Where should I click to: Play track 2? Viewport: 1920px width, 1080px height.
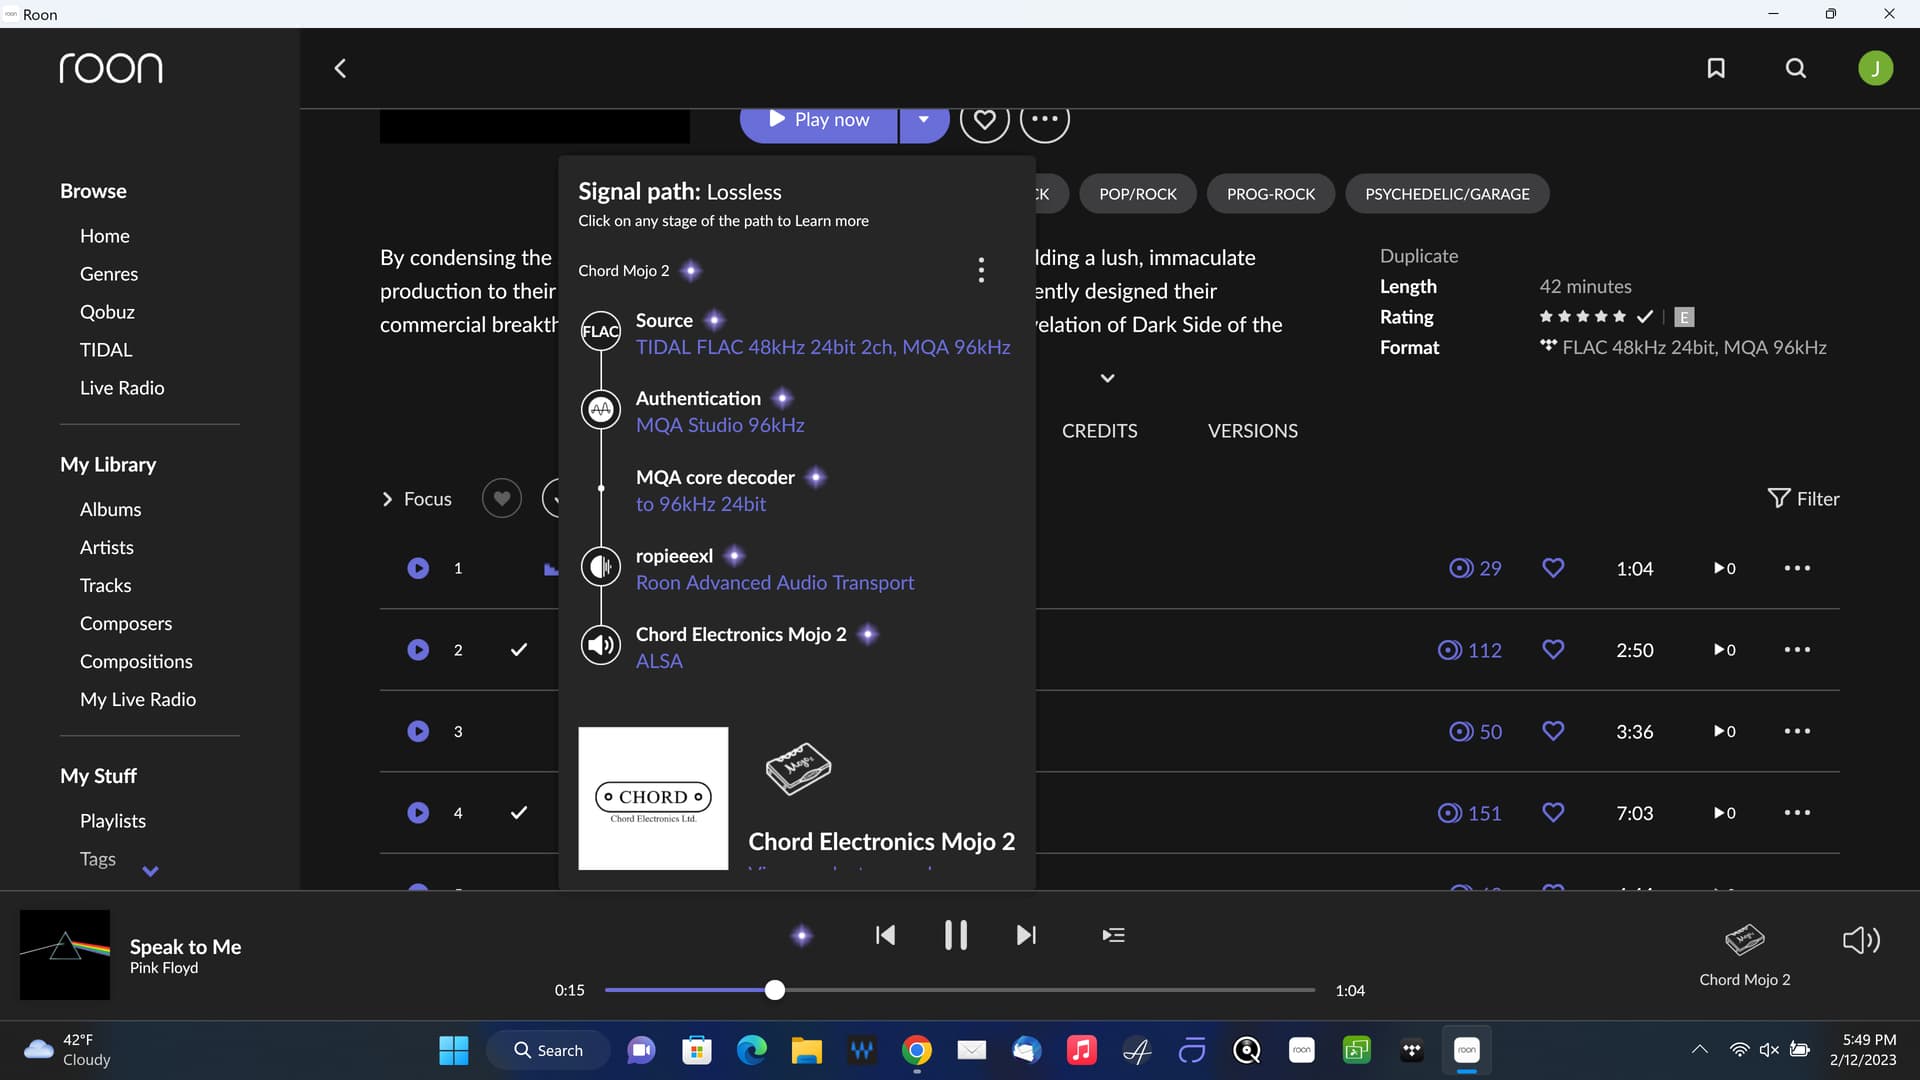[418, 650]
